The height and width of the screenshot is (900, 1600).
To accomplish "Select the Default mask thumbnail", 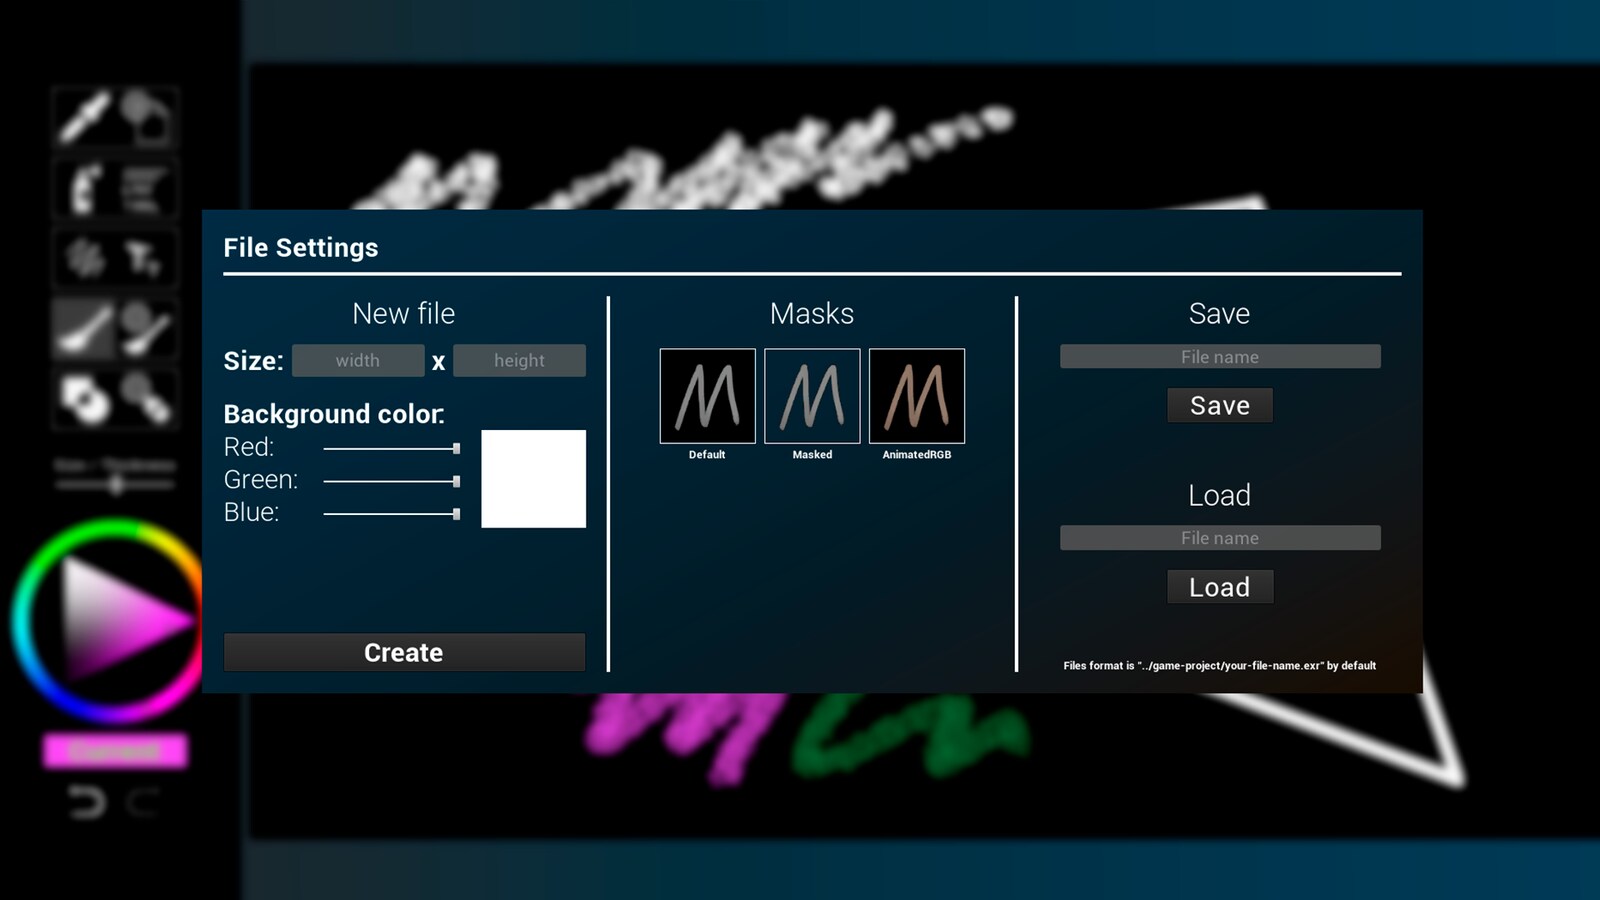I will (x=706, y=395).
